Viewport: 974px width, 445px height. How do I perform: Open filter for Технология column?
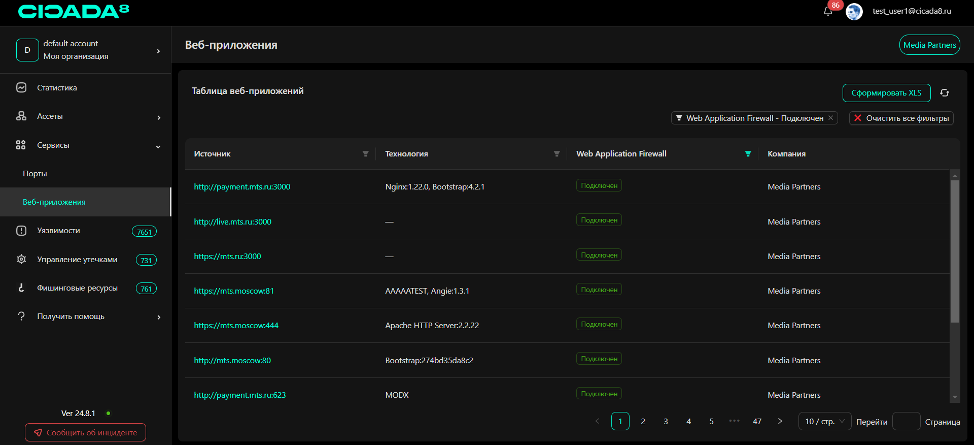point(556,154)
